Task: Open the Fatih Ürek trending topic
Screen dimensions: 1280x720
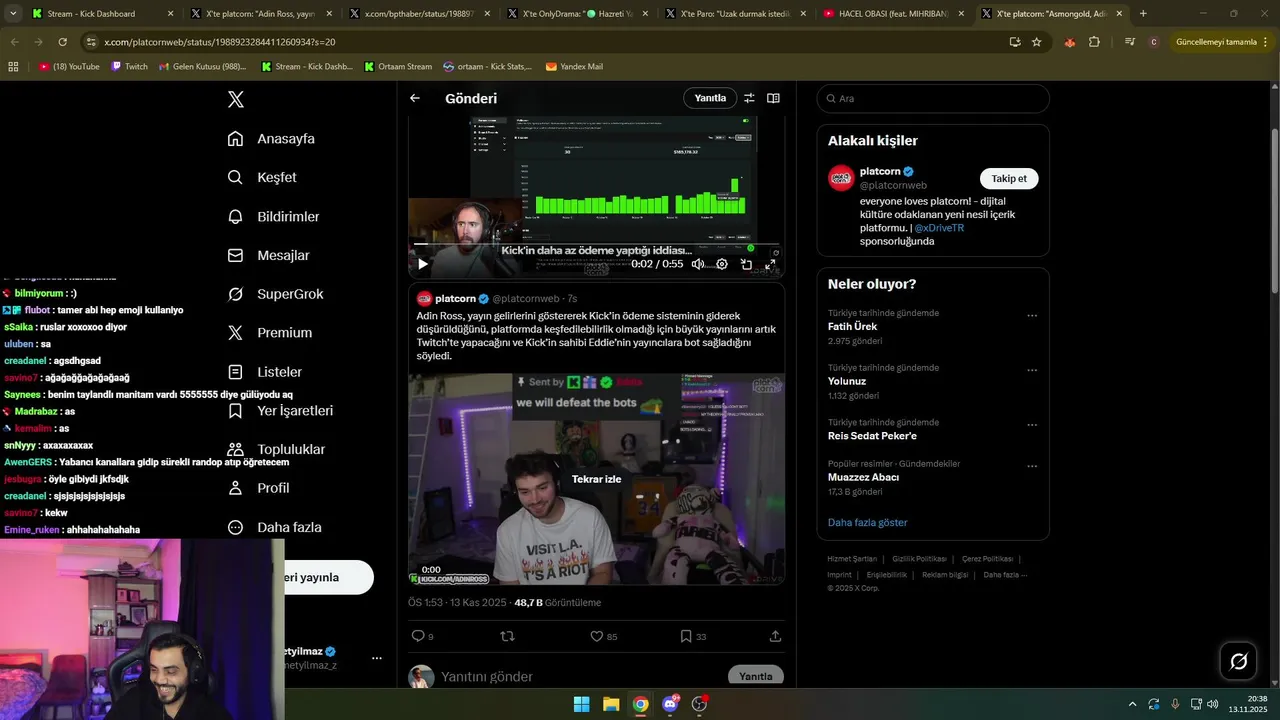Action: coord(852,327)
